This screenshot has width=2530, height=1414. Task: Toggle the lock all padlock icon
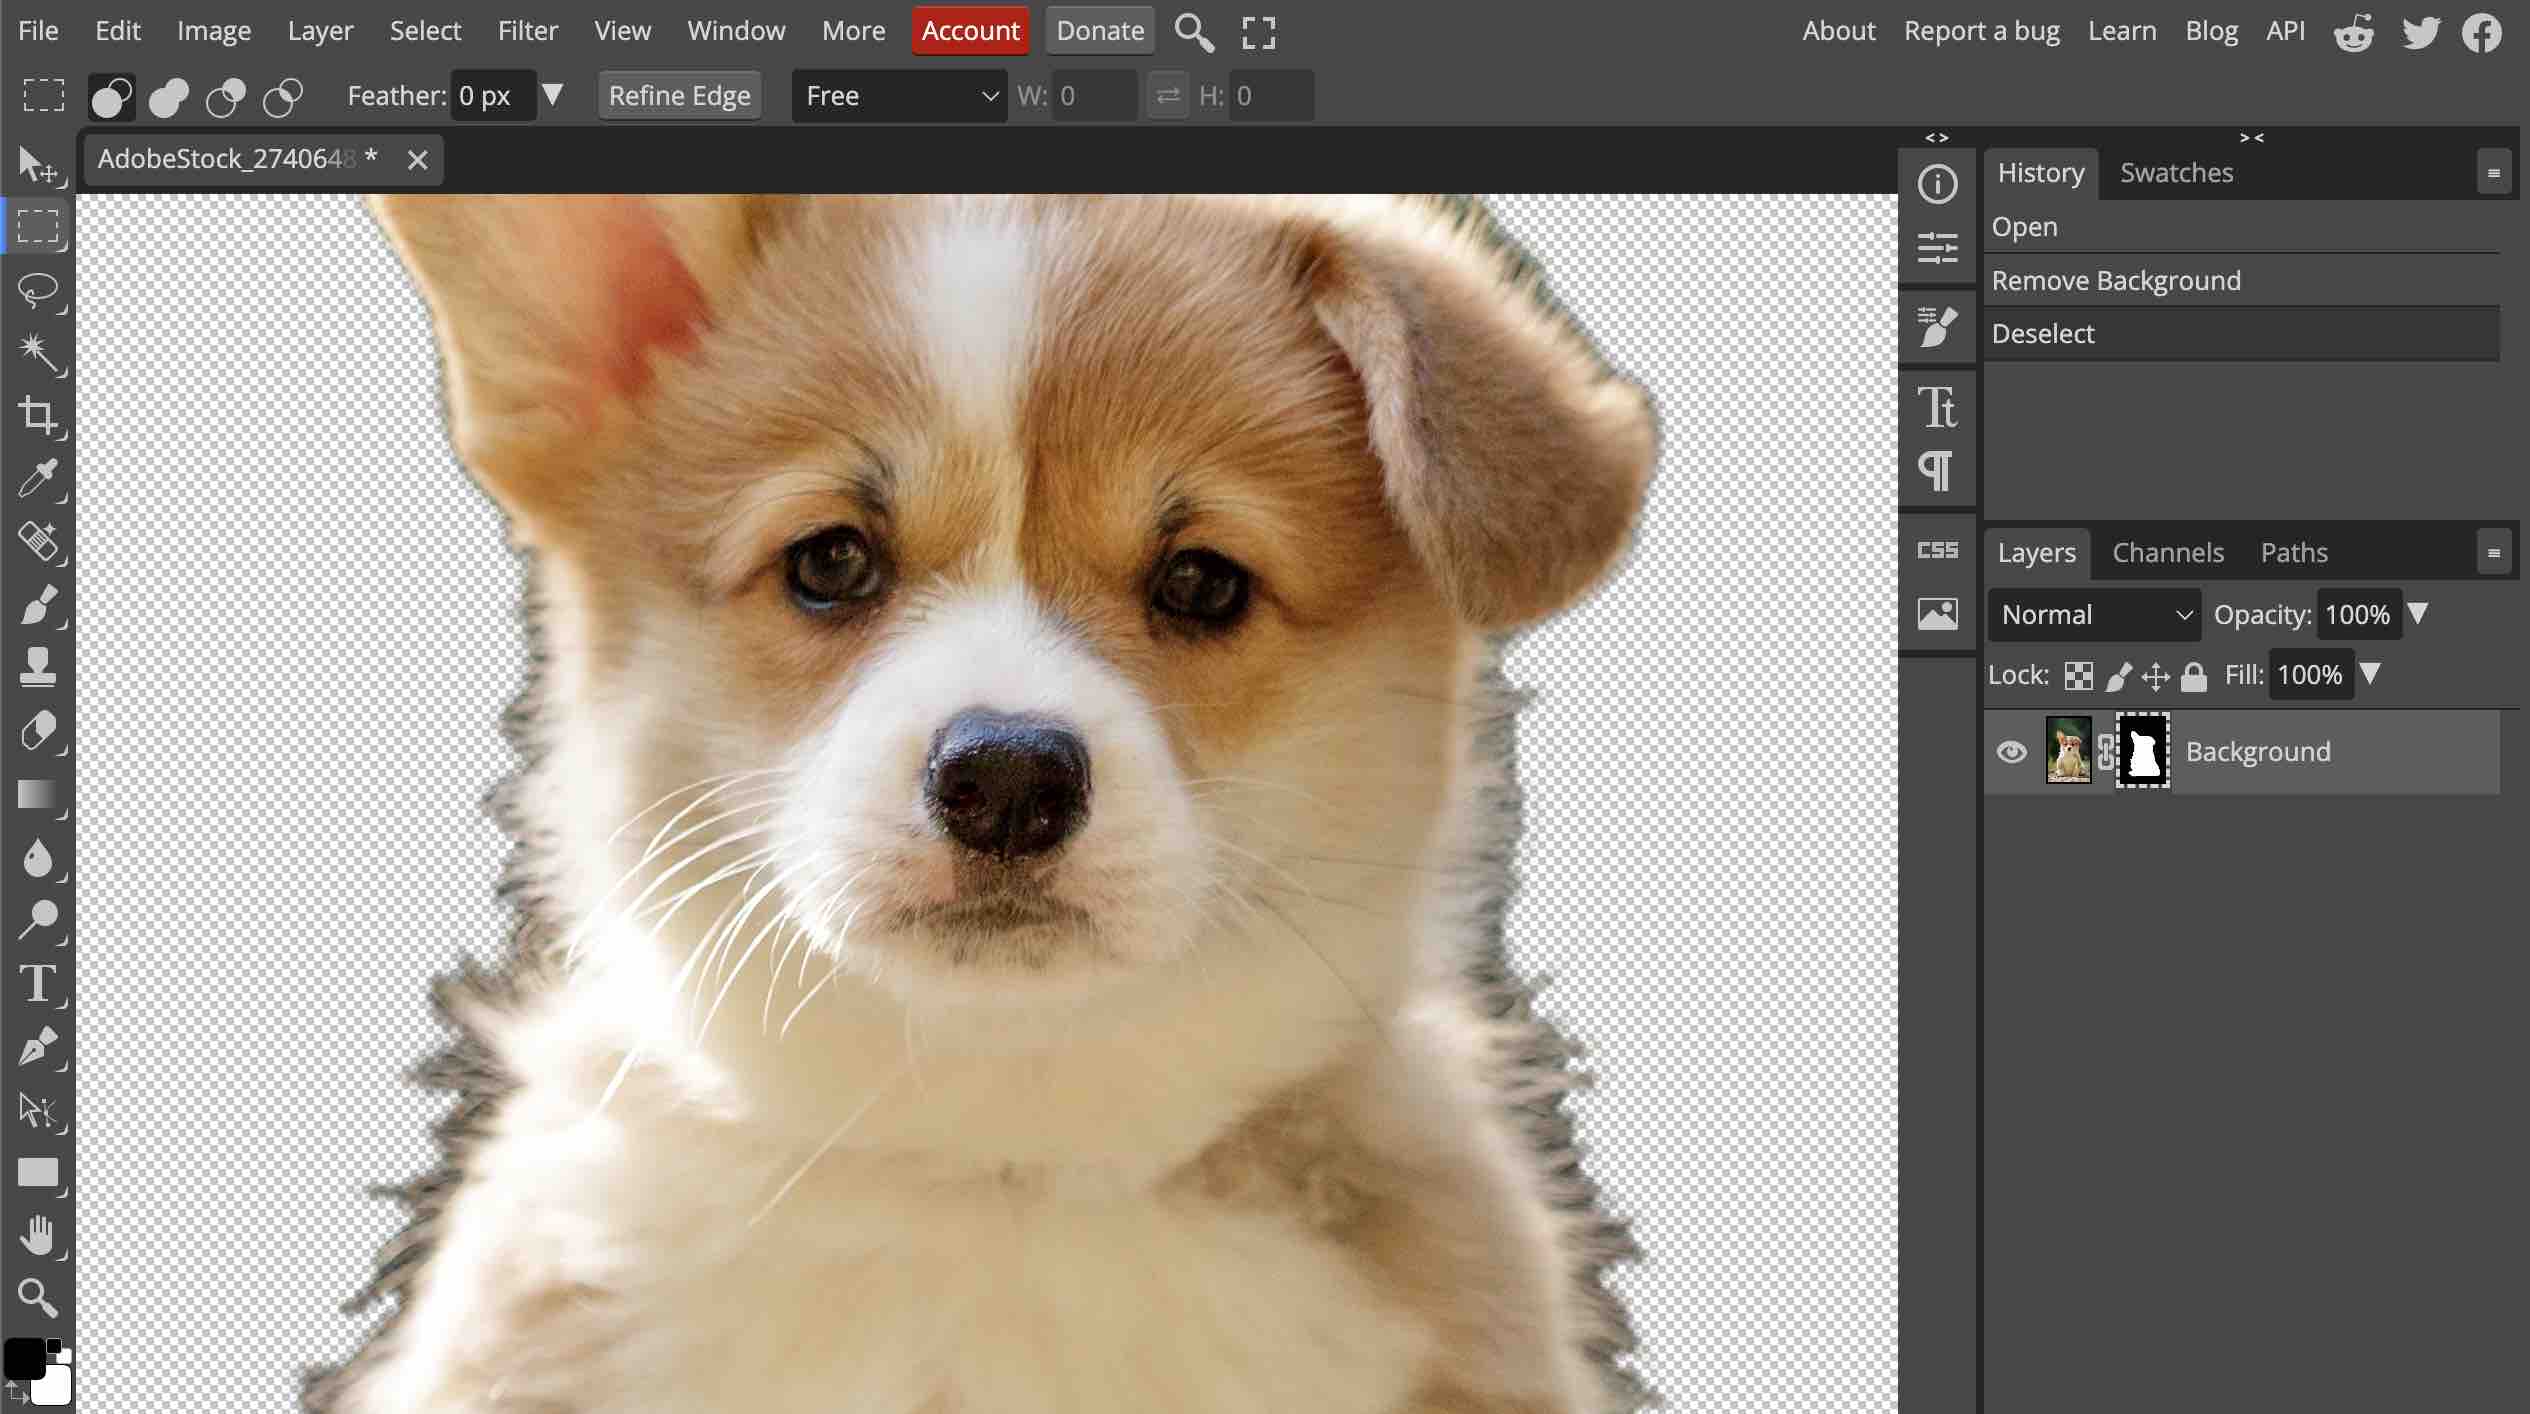(x=2193, y=677)
